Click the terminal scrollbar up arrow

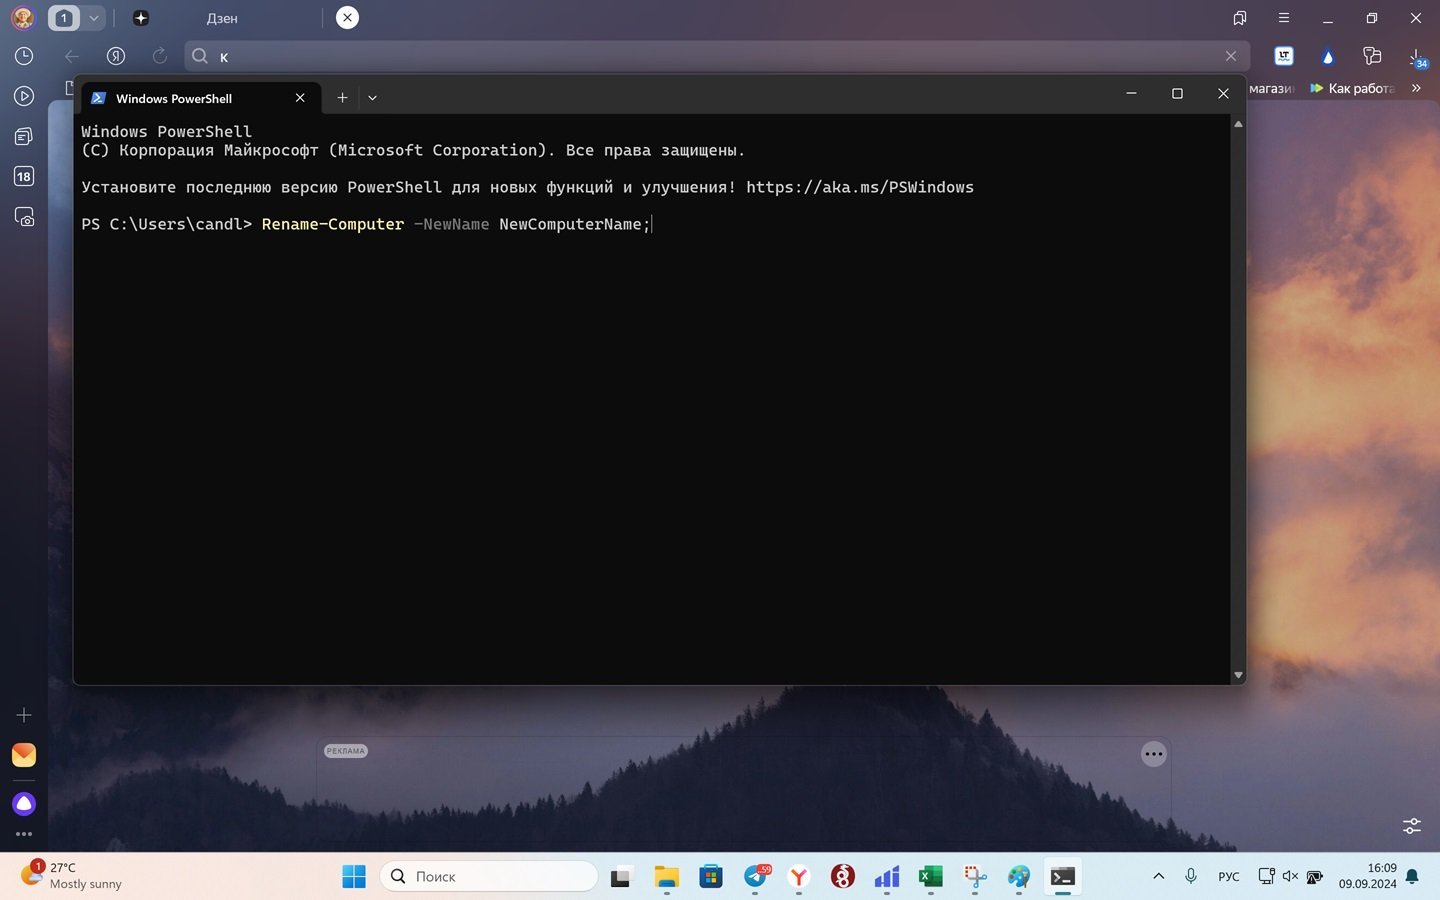coord(1238,124)
